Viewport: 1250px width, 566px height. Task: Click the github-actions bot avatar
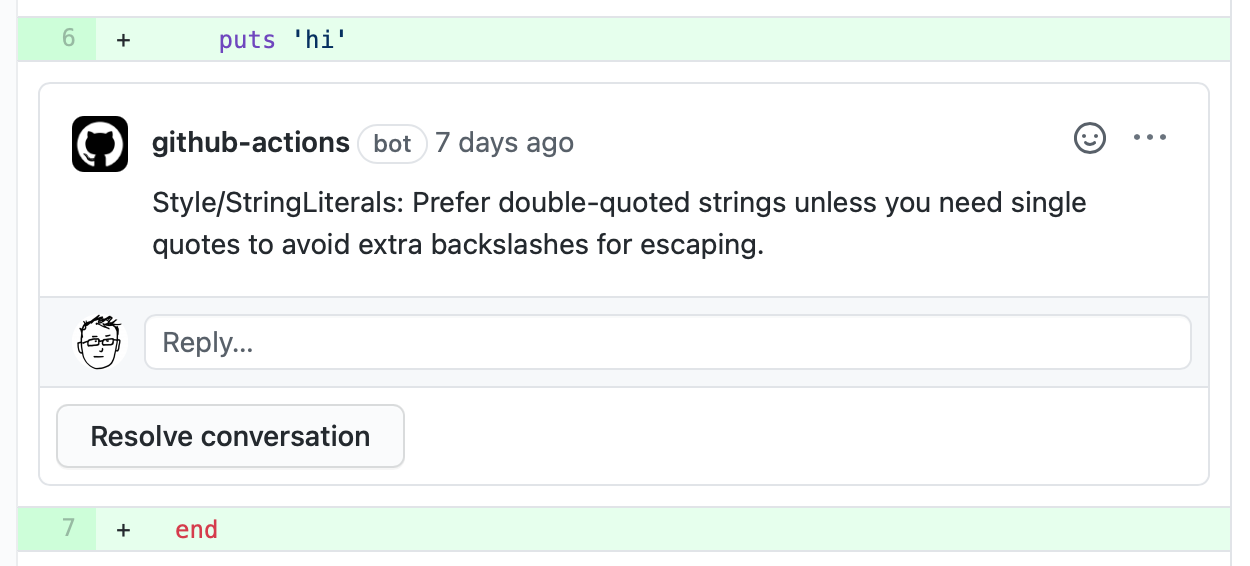[100, 144]
